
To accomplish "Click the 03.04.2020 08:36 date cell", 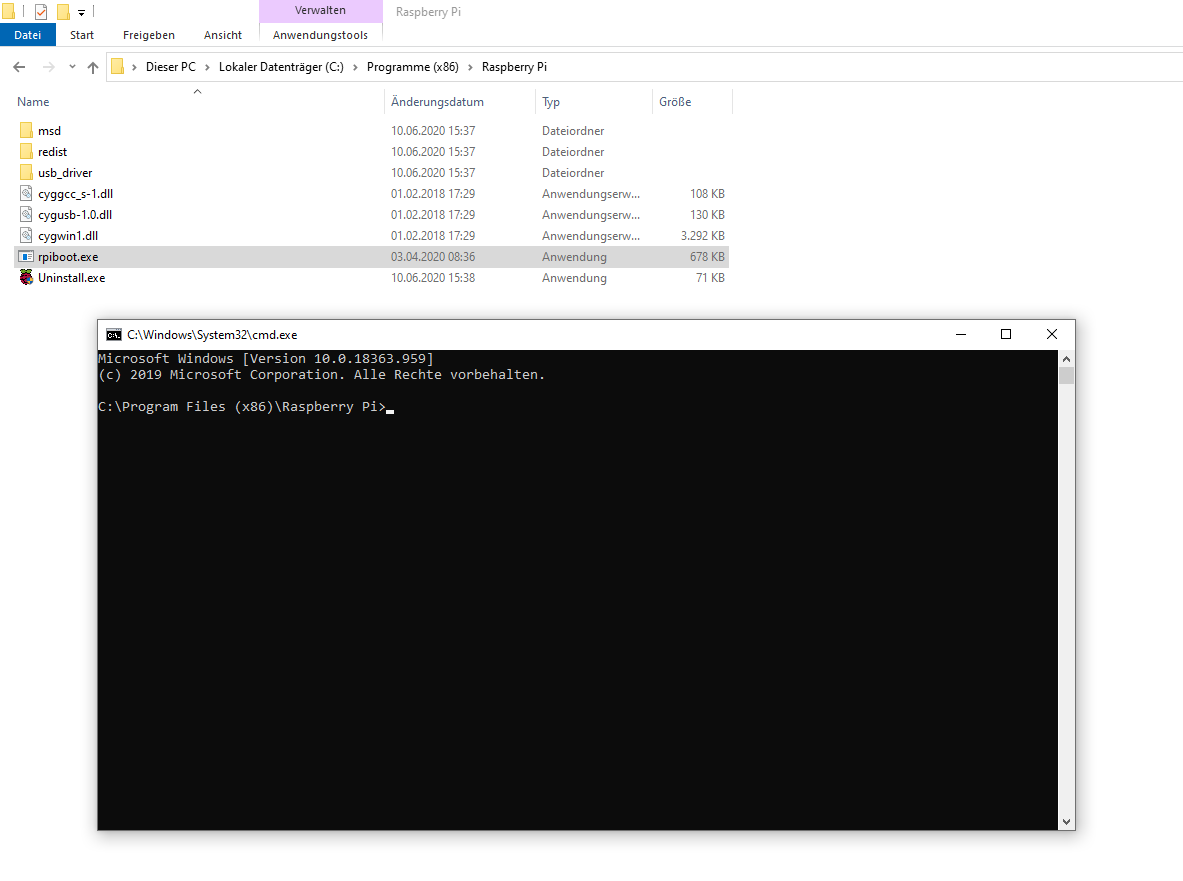I will pyautogui.click(x=433, y=257).
